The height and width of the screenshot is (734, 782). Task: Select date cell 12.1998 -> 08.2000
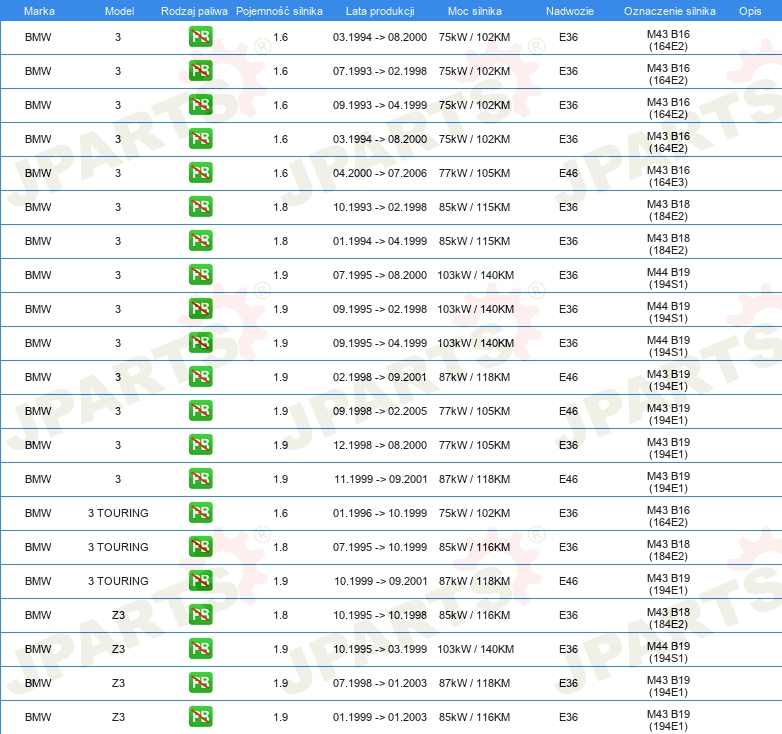380,445
